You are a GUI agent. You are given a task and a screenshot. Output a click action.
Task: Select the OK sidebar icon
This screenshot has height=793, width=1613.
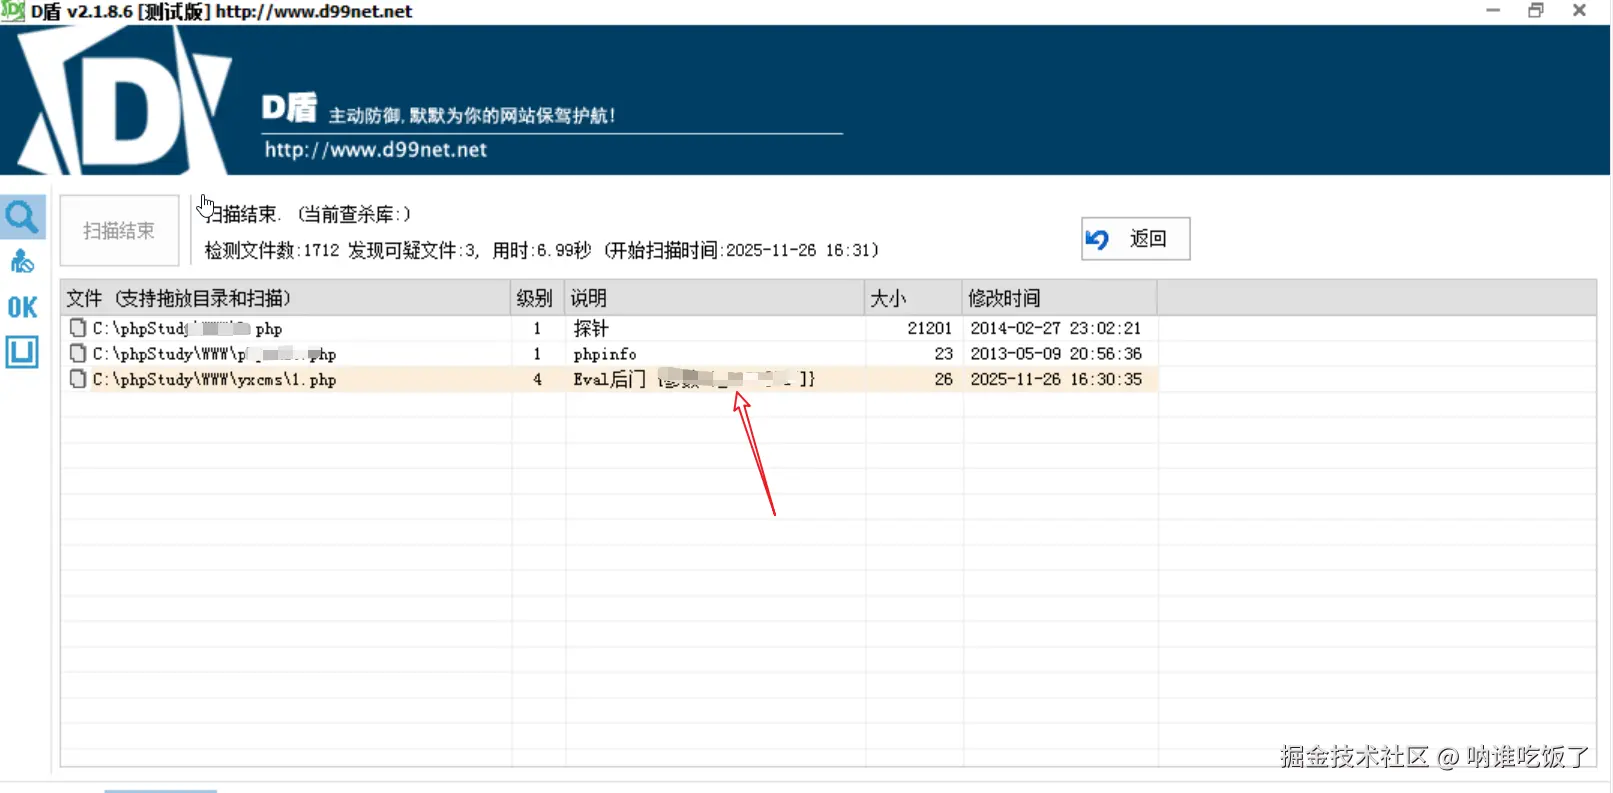tap(22, 307)
